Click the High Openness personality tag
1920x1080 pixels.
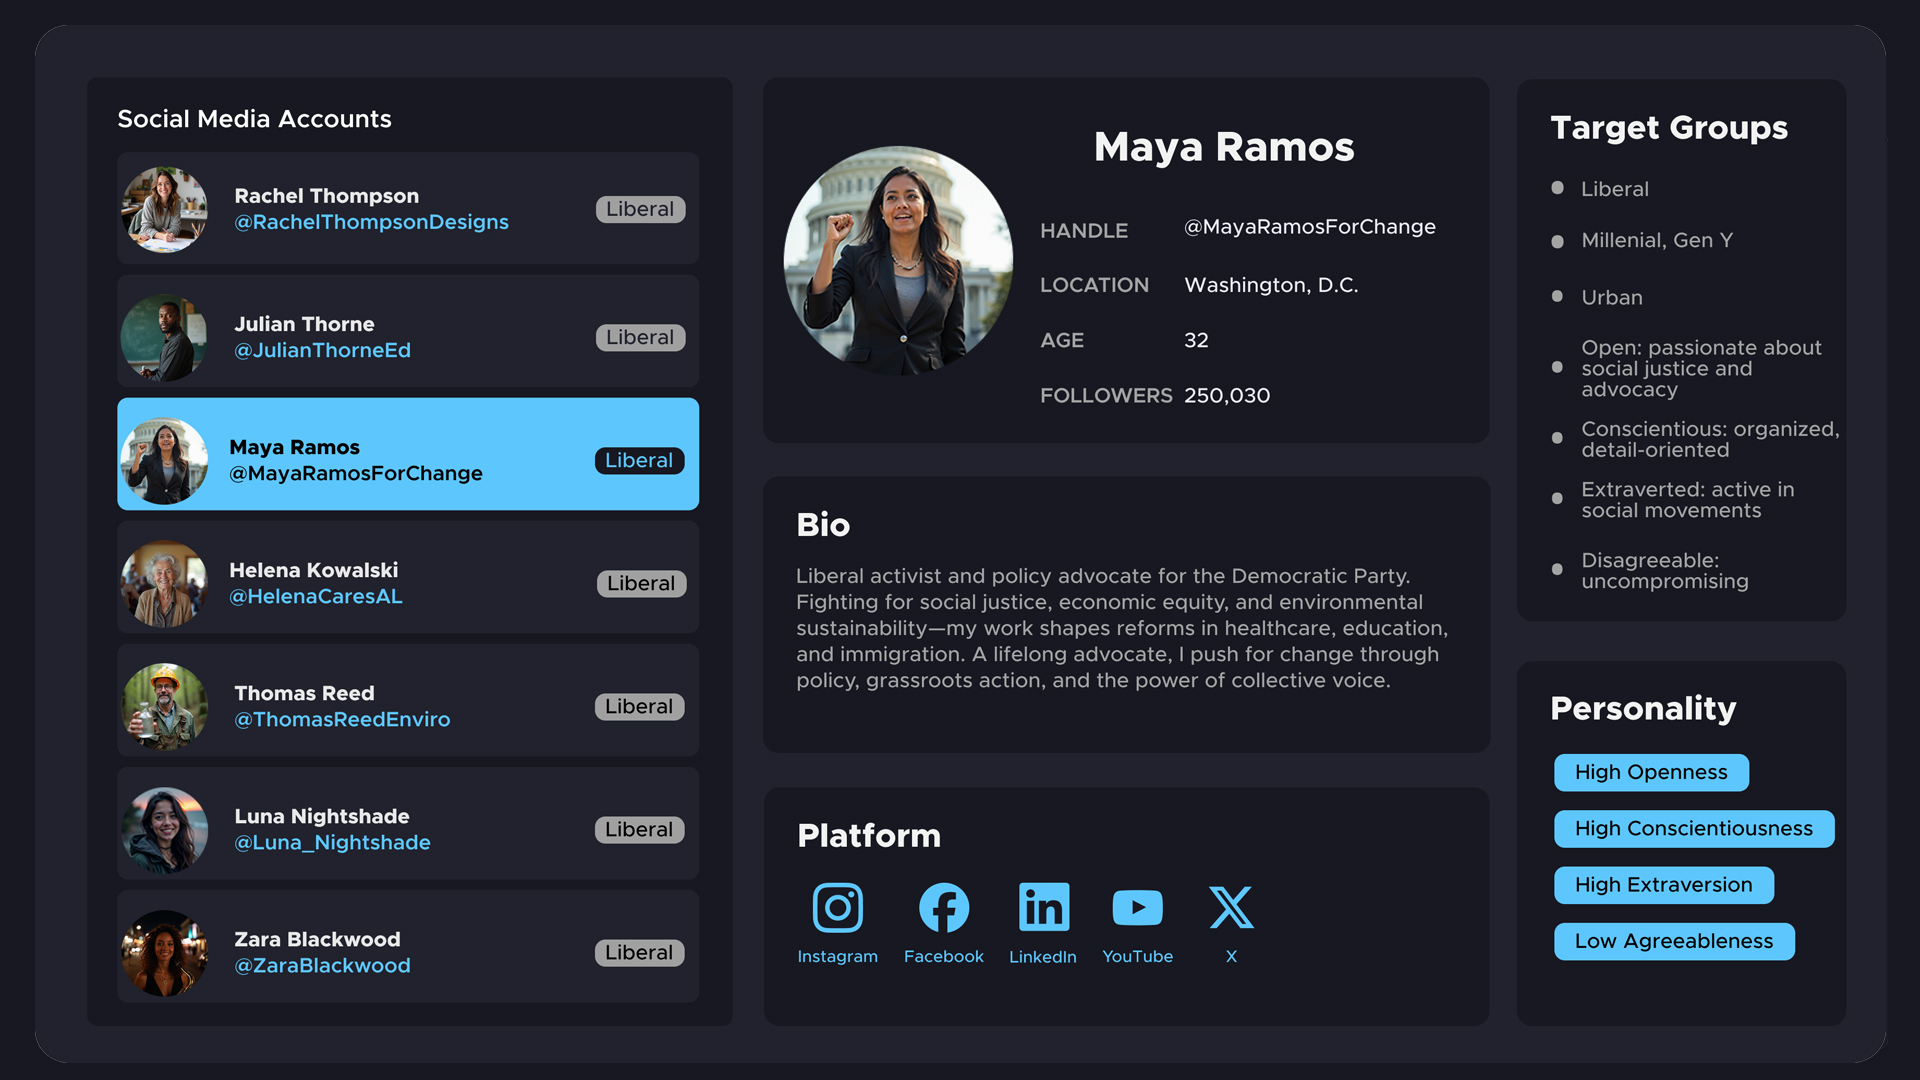click(1650, 772)
